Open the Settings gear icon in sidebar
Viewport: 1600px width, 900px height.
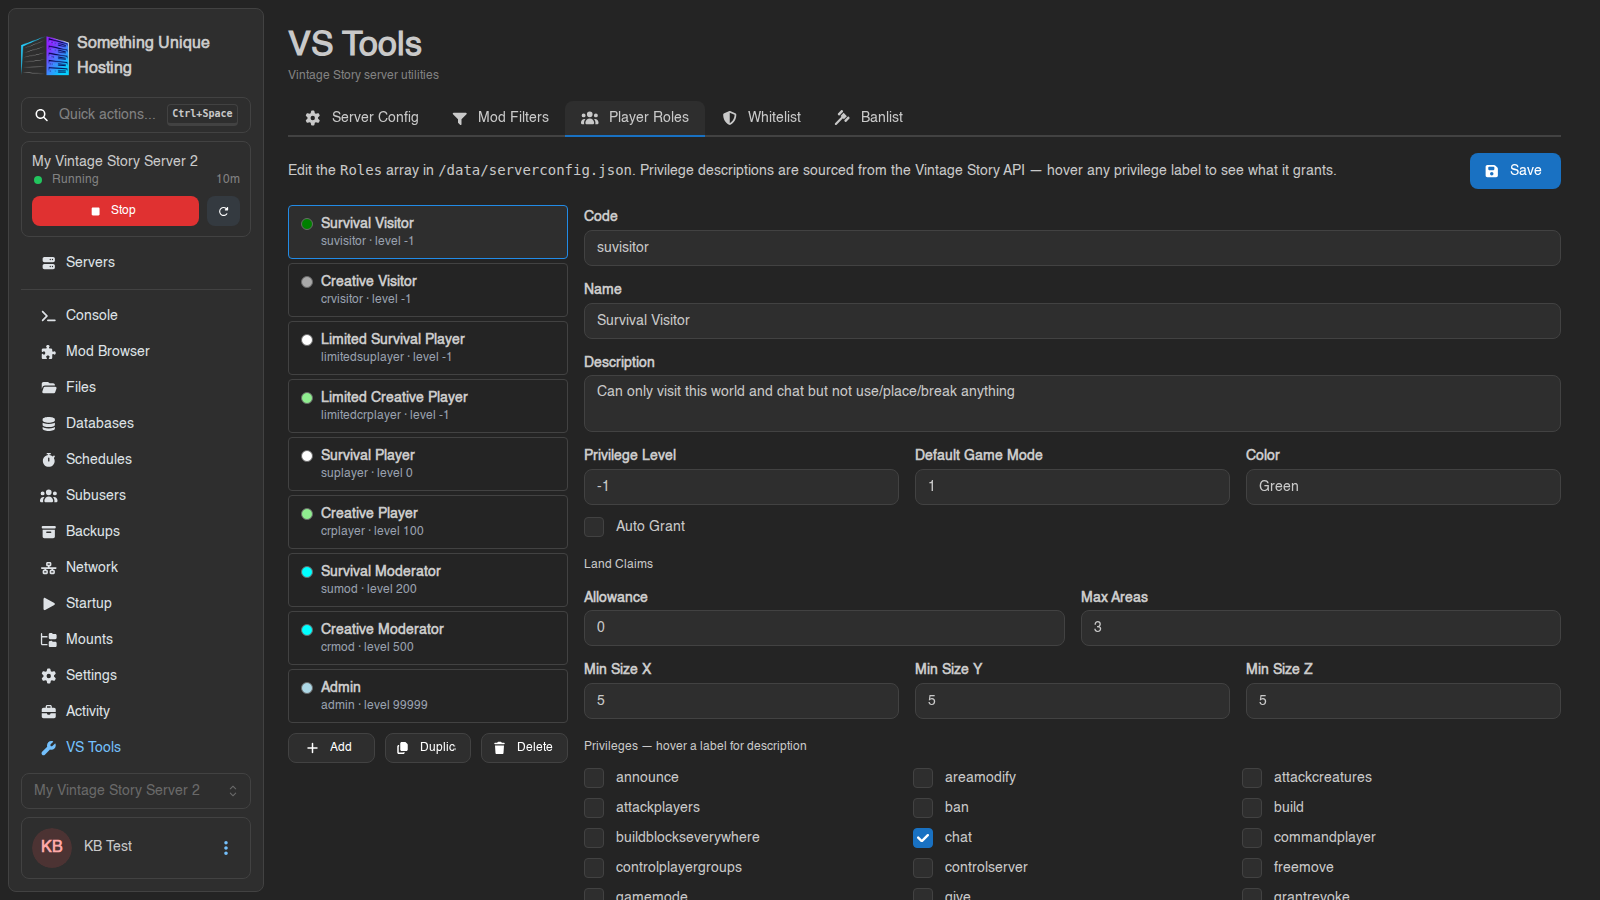pos(48,676)
